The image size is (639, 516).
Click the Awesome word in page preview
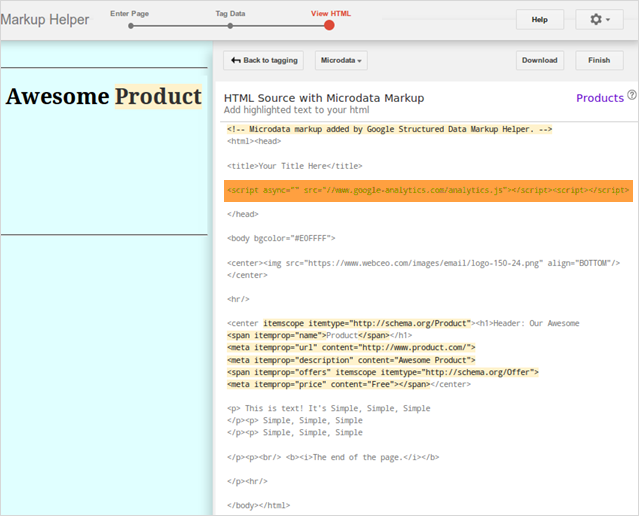click(57, 97)
